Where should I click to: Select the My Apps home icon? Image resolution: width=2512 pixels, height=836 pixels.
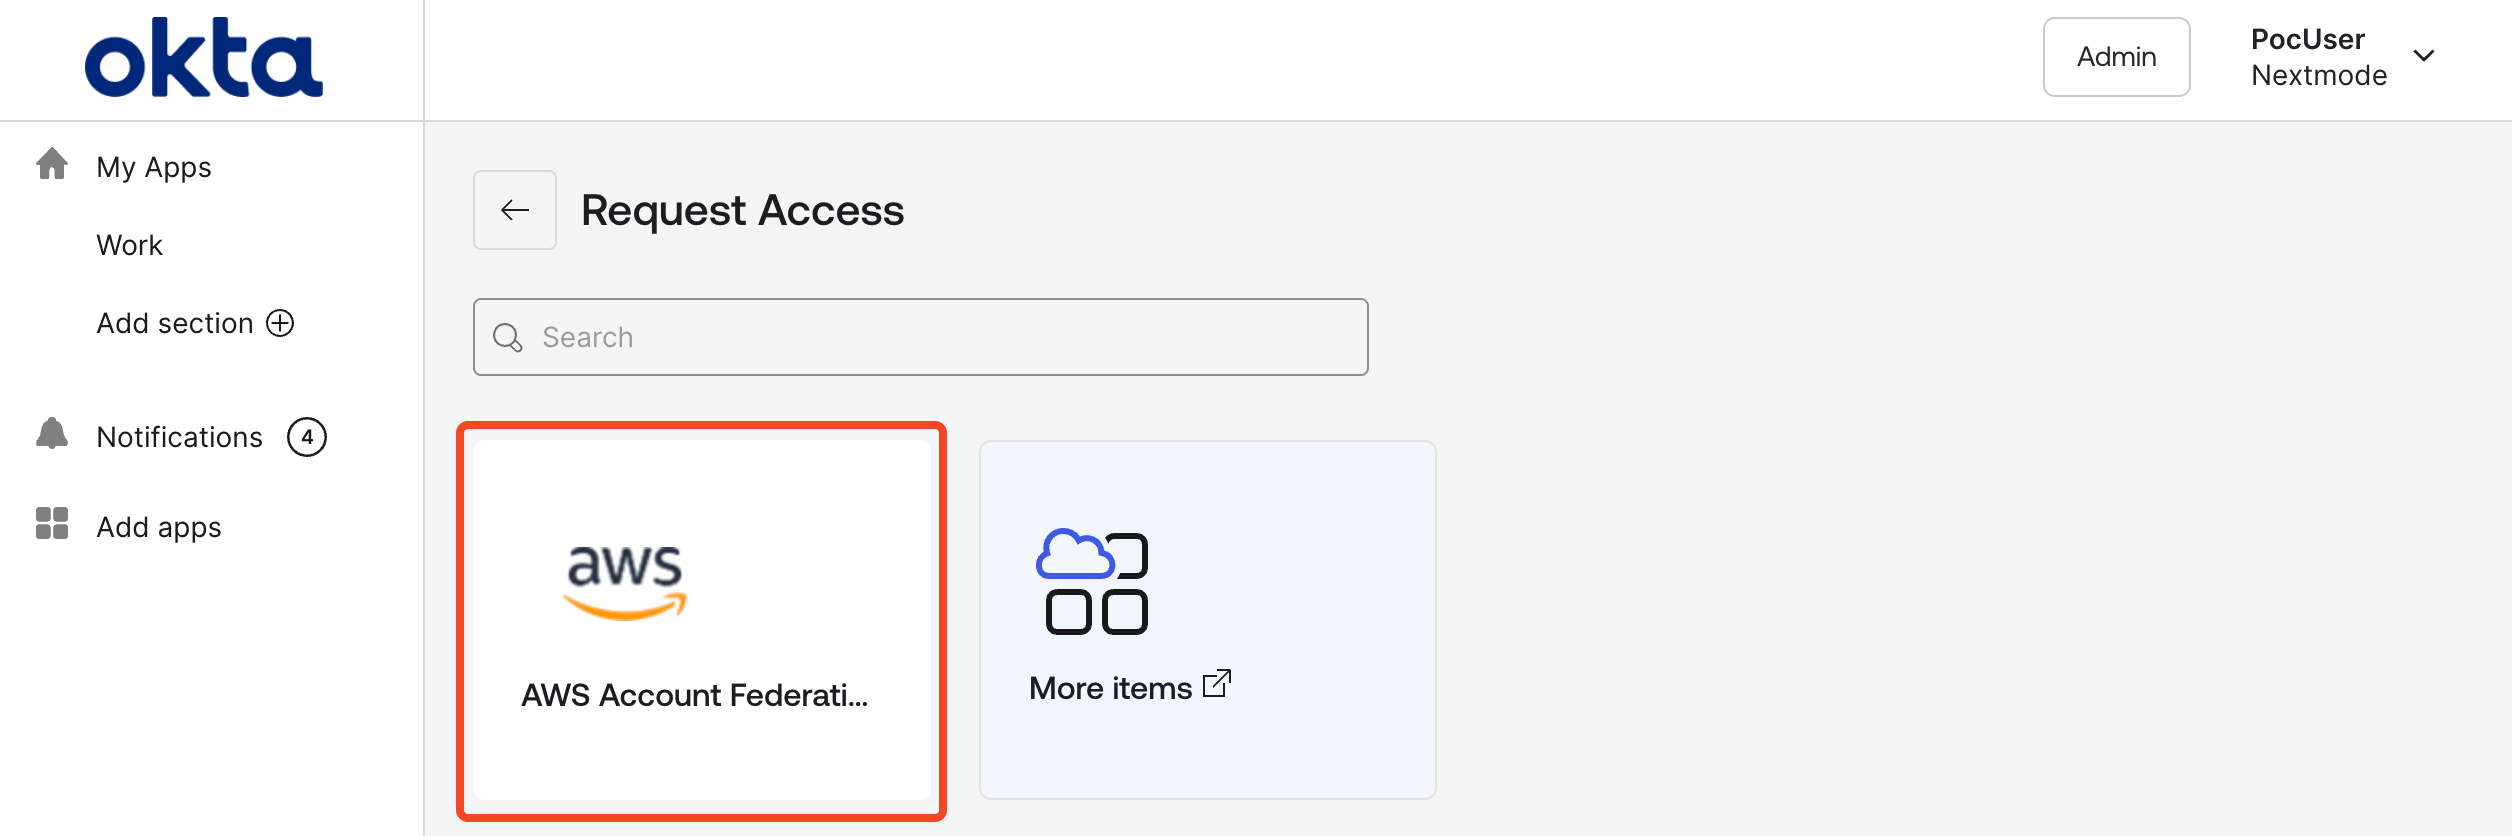[x=52, y=165]
